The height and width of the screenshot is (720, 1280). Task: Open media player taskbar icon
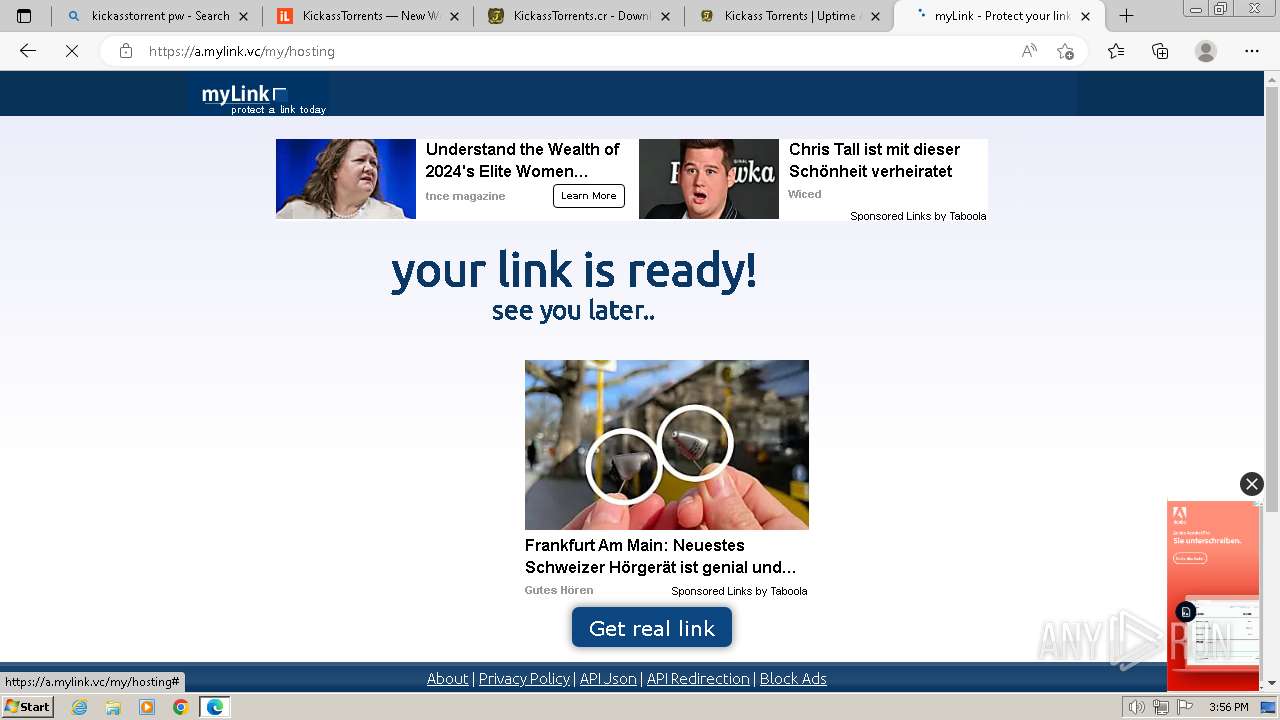[x=147, y=707]
